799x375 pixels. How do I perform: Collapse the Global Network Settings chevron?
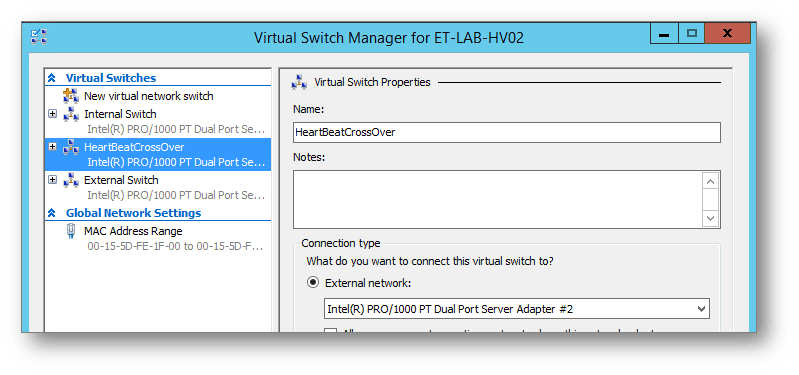[51, 213]
